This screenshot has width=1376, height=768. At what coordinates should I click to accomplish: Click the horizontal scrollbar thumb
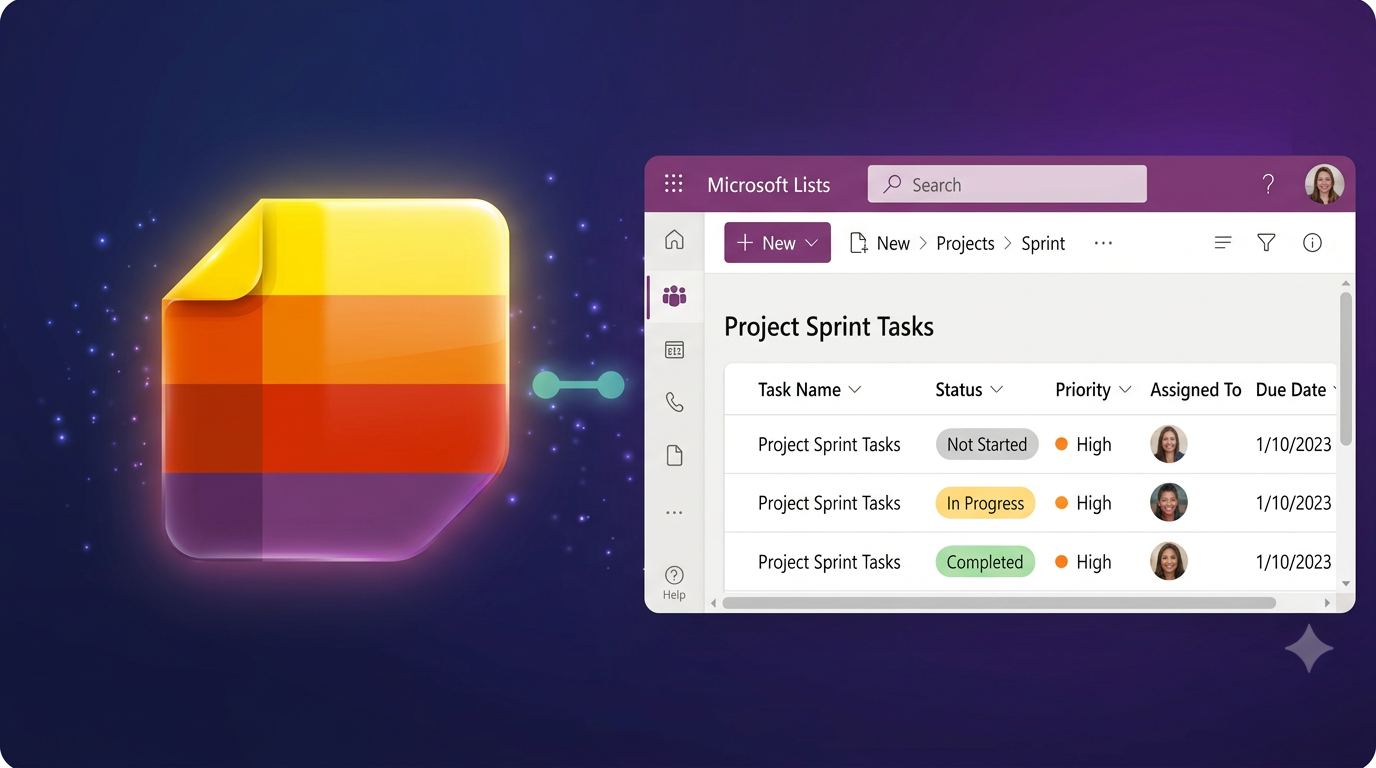tap(999, 603)
